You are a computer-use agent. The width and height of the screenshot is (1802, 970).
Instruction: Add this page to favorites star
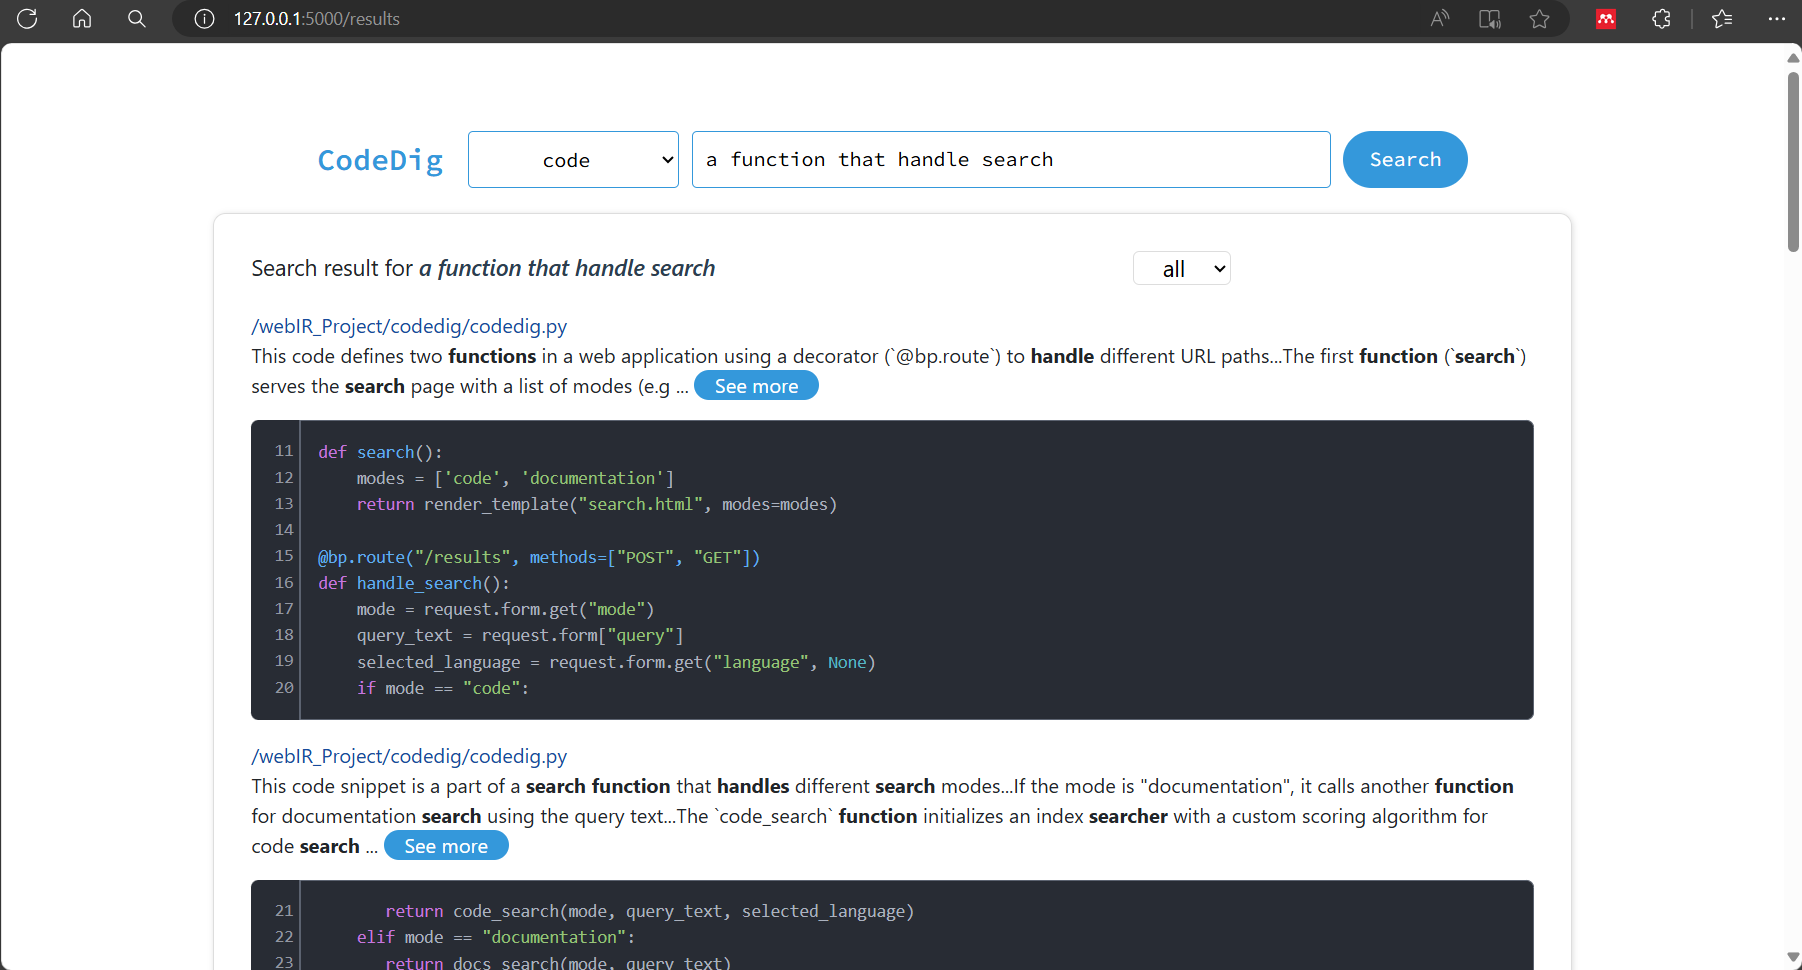[x=1540, y=18]
